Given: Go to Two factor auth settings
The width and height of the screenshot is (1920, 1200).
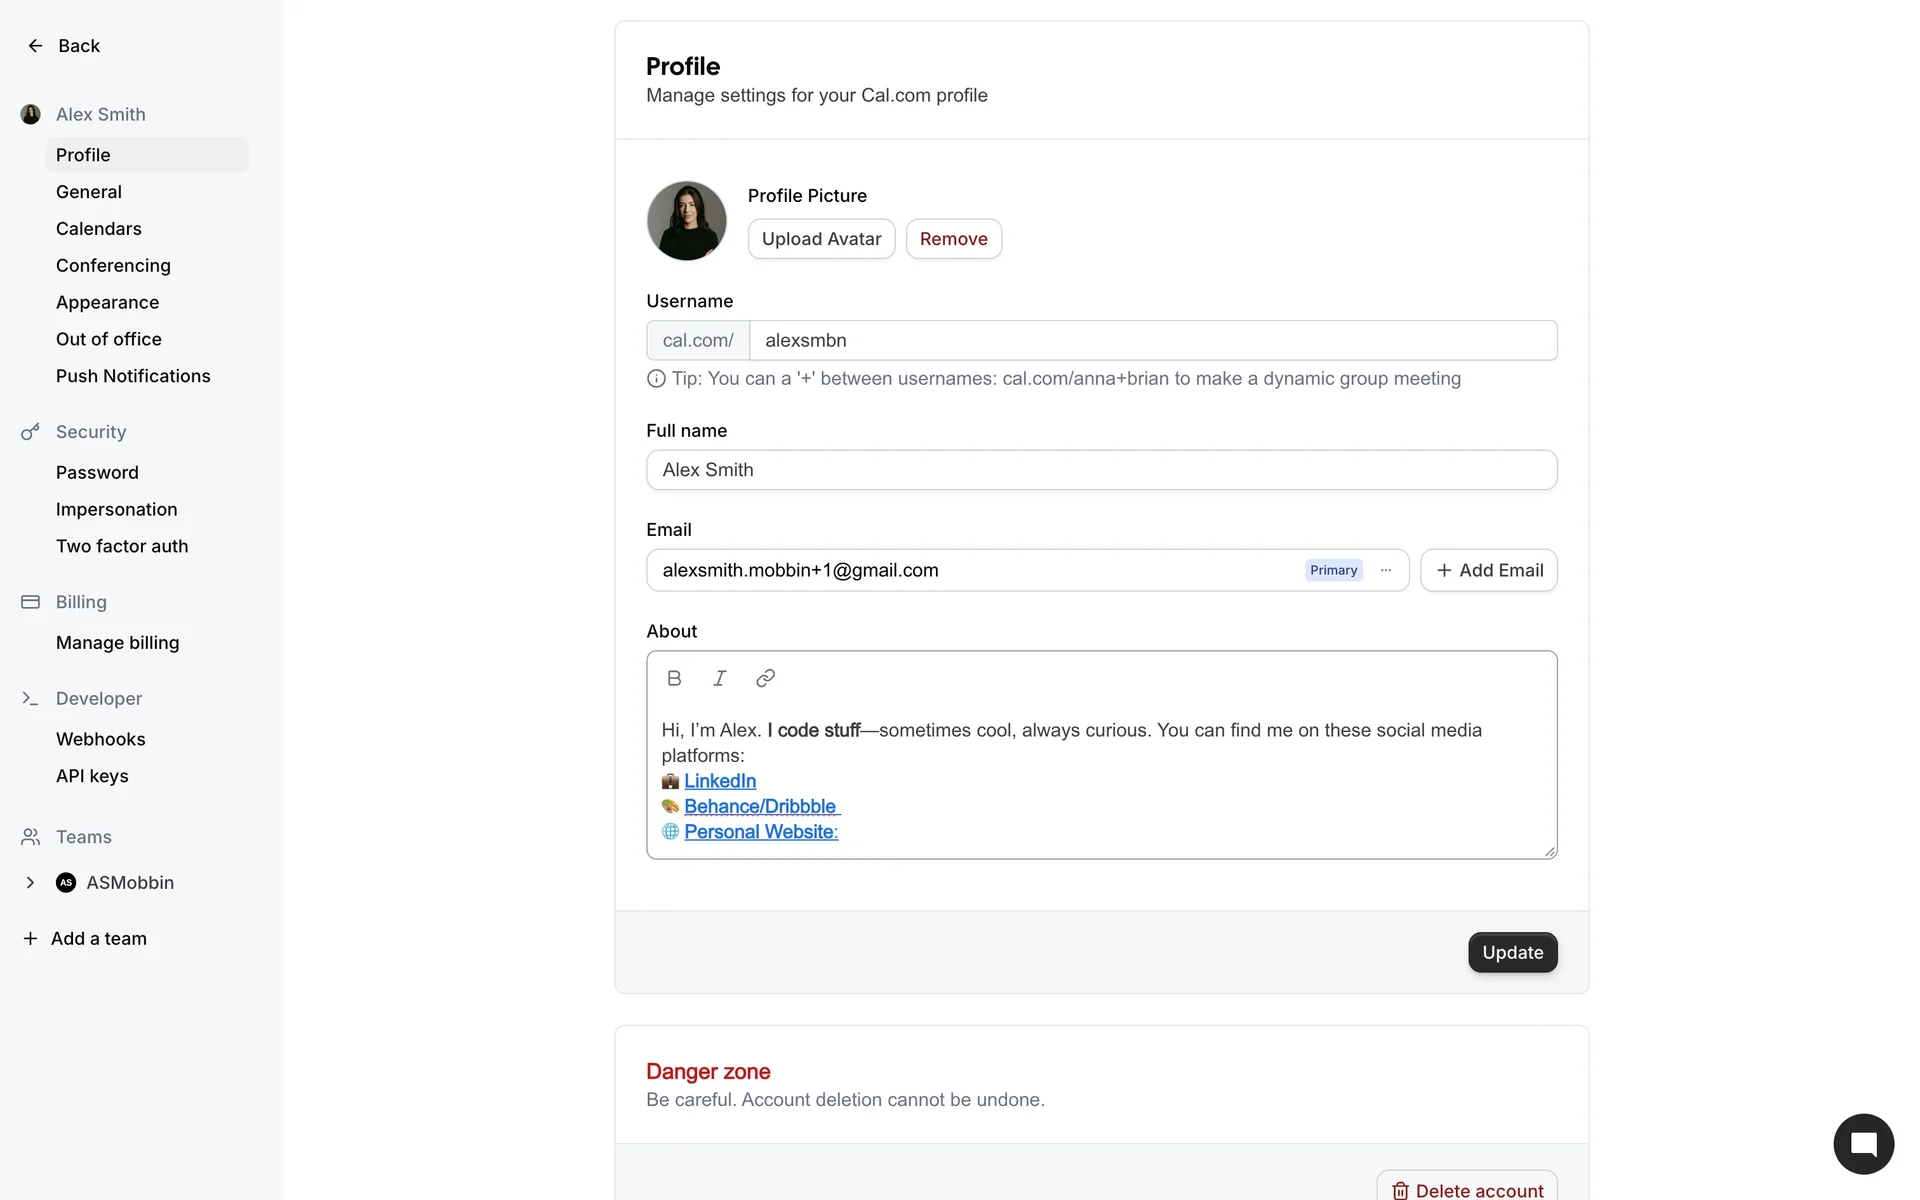Looking at the screenshot, I should 122,546.
